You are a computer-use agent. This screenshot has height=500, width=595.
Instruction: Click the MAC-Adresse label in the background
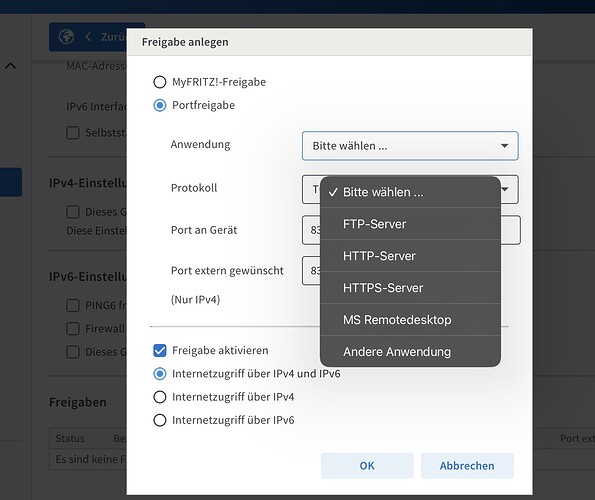tap(96, 66)
